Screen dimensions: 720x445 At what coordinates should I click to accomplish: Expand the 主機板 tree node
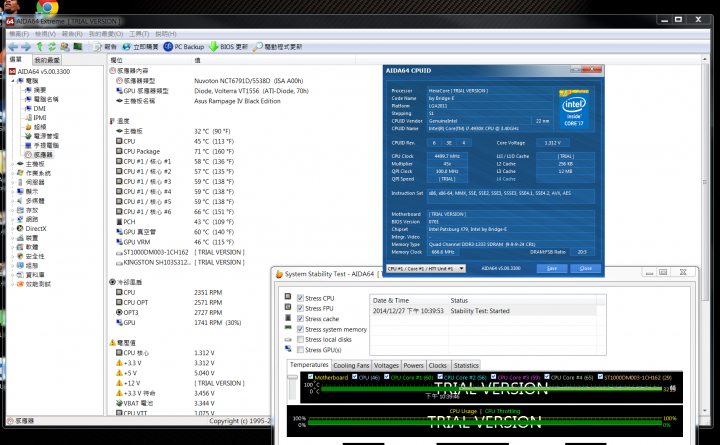click(13, 164)
